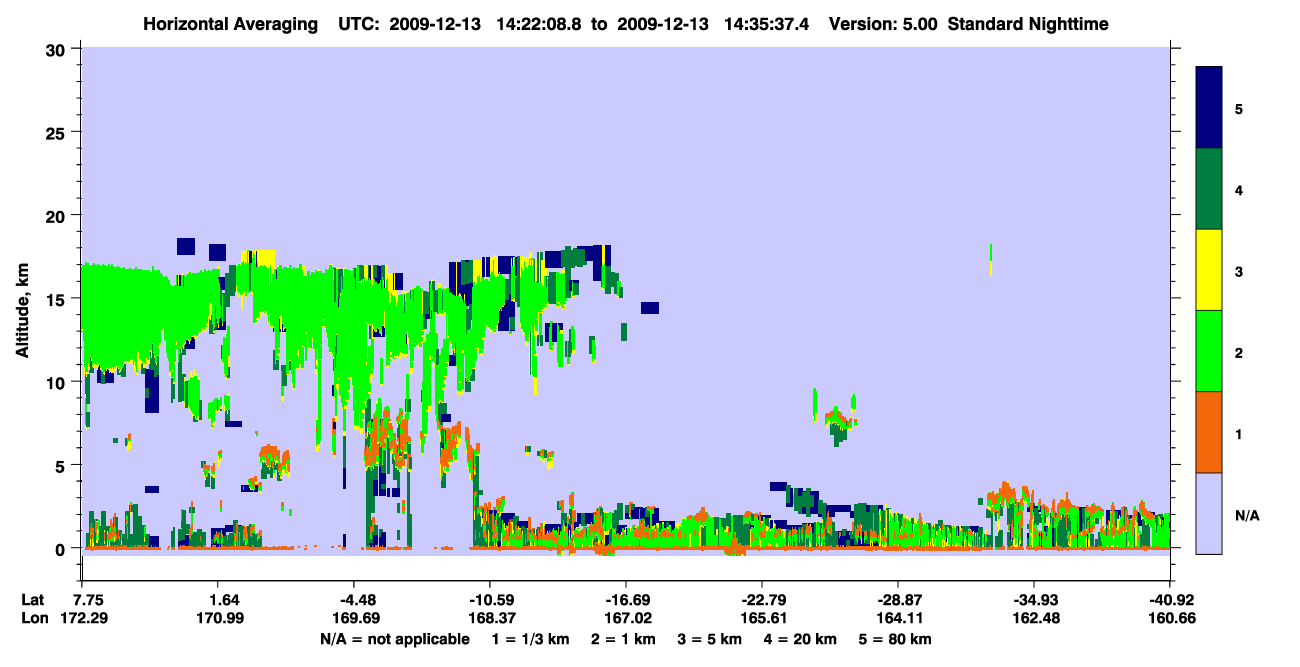This screenshot has width=1300, height=667.
Task: Click the colorbar label '4'
Action: click(1238, 189)
